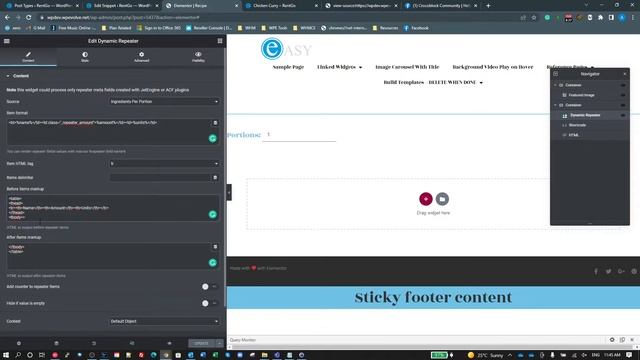Click the add template folder button

point(442,199)
